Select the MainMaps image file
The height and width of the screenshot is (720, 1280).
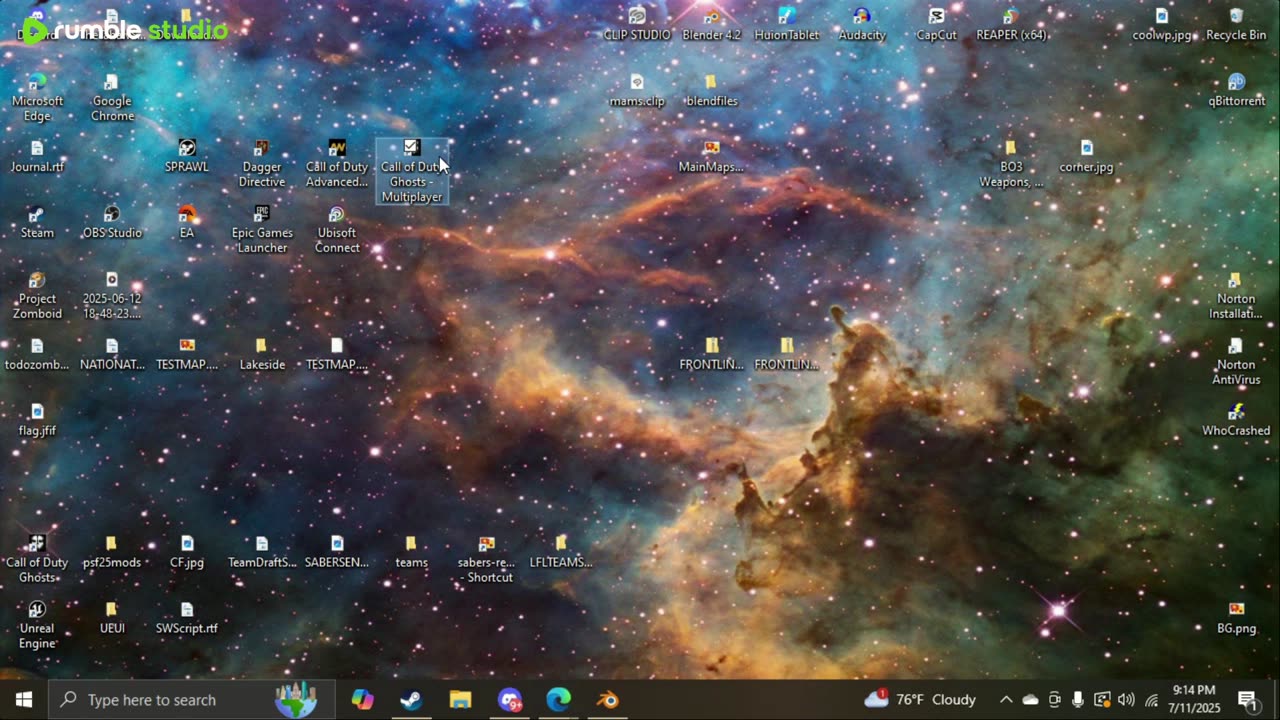711,156
